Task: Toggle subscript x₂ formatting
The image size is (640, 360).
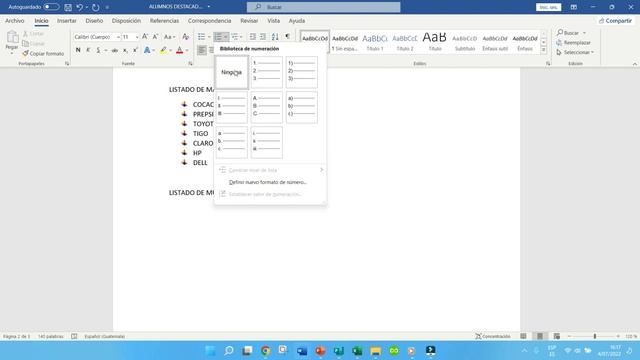Action: 125,50
